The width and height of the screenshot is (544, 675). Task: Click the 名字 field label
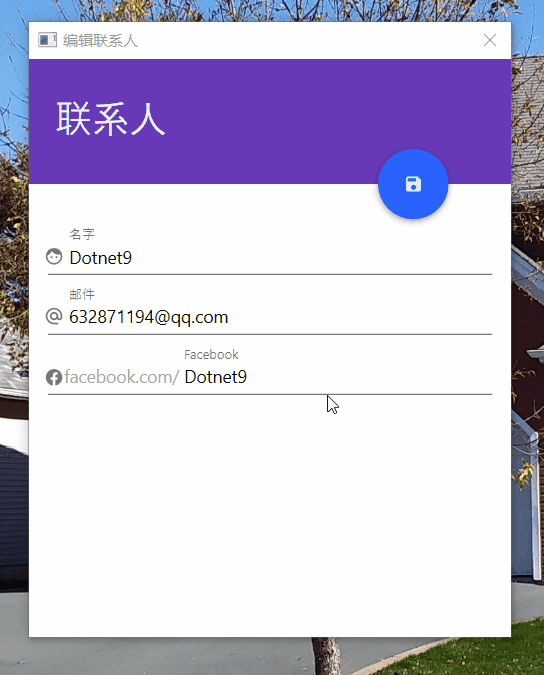82,234
